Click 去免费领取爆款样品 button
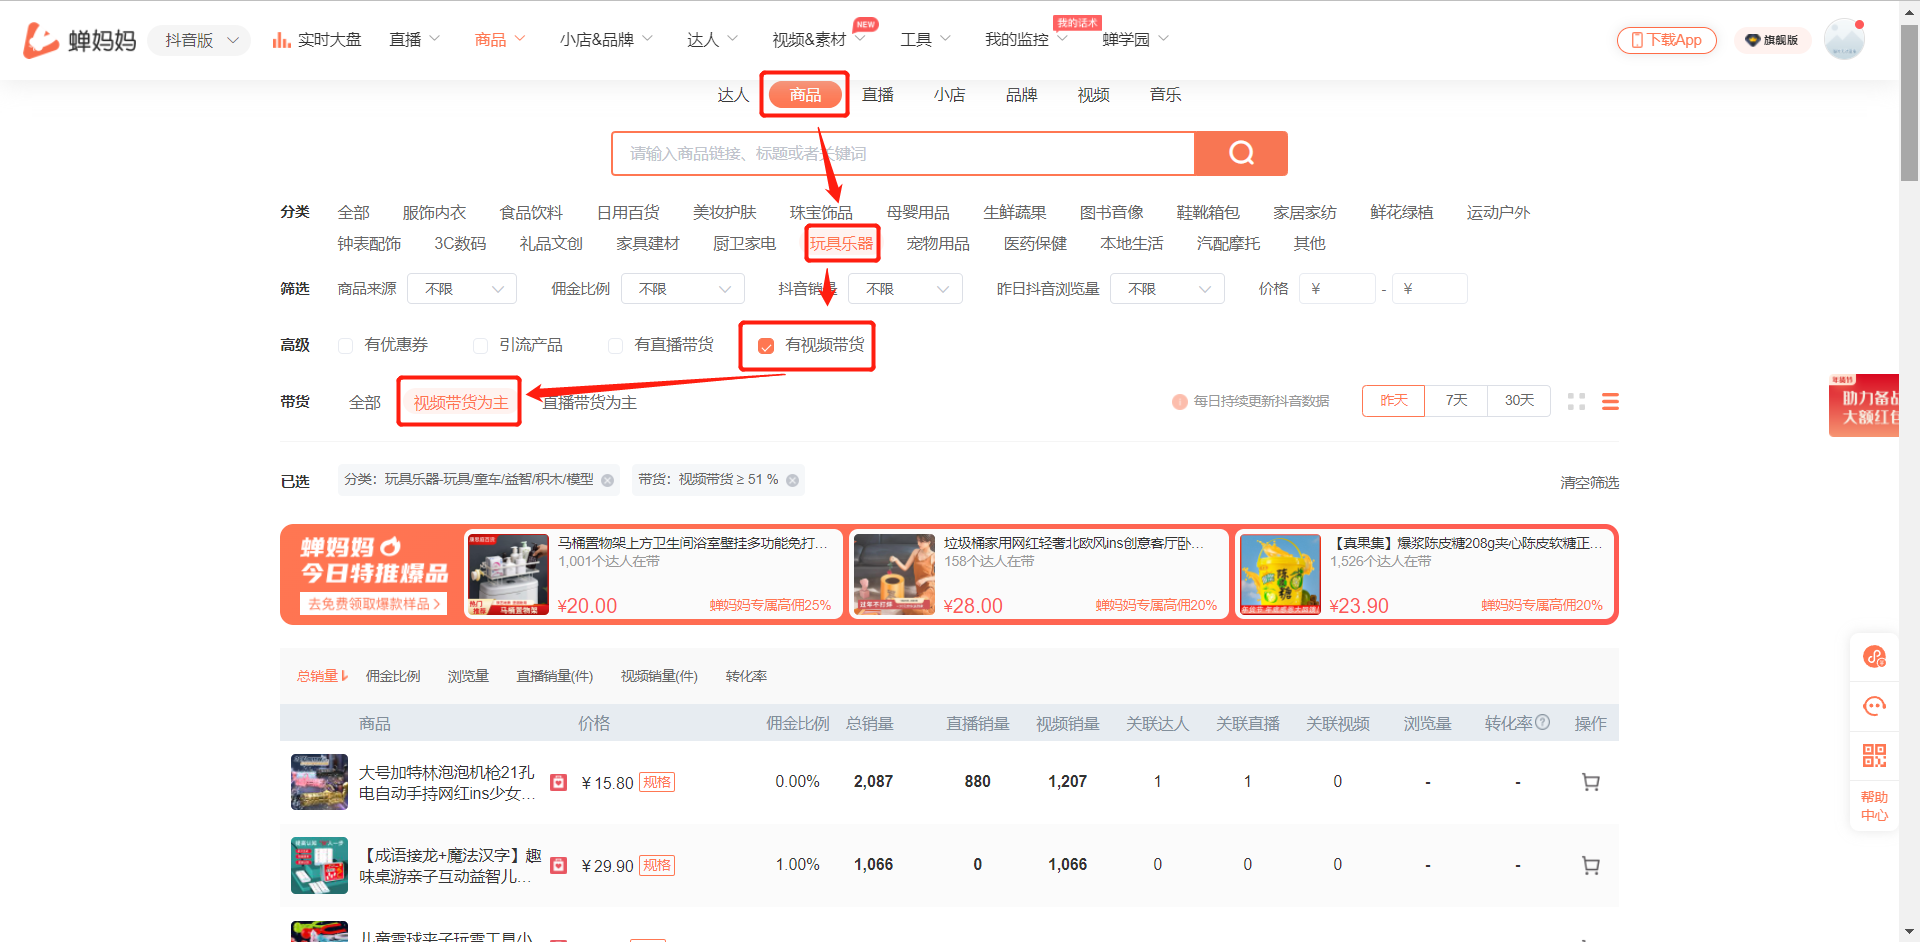This screenshot has height=942, width=1920. point(373,604)
